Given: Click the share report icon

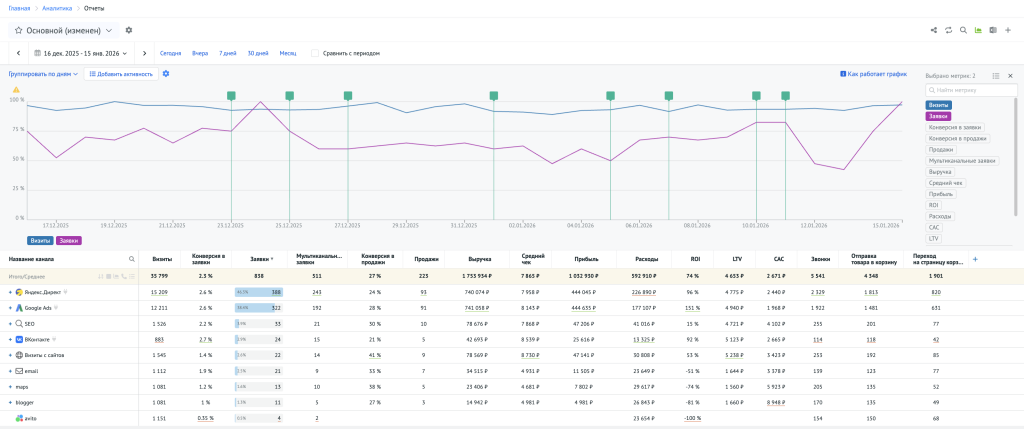Looking at the screenshot, I should click(x=933, y=30).
